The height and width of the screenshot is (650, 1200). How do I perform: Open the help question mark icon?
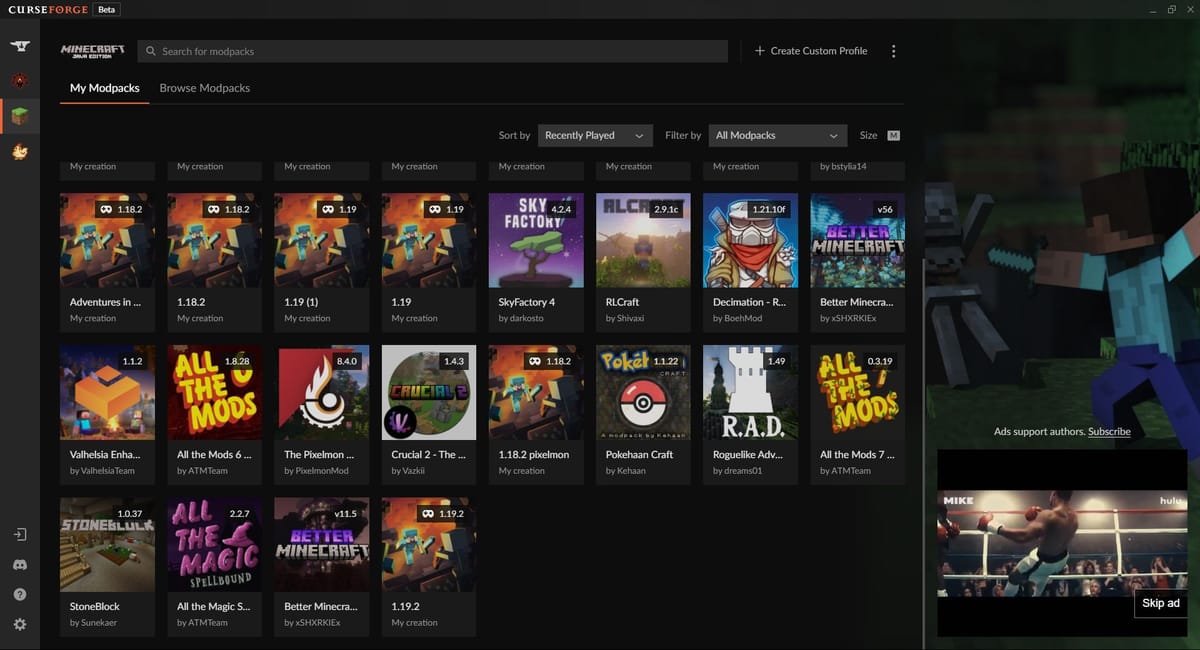pyautogui.click(x=20, y=595)
